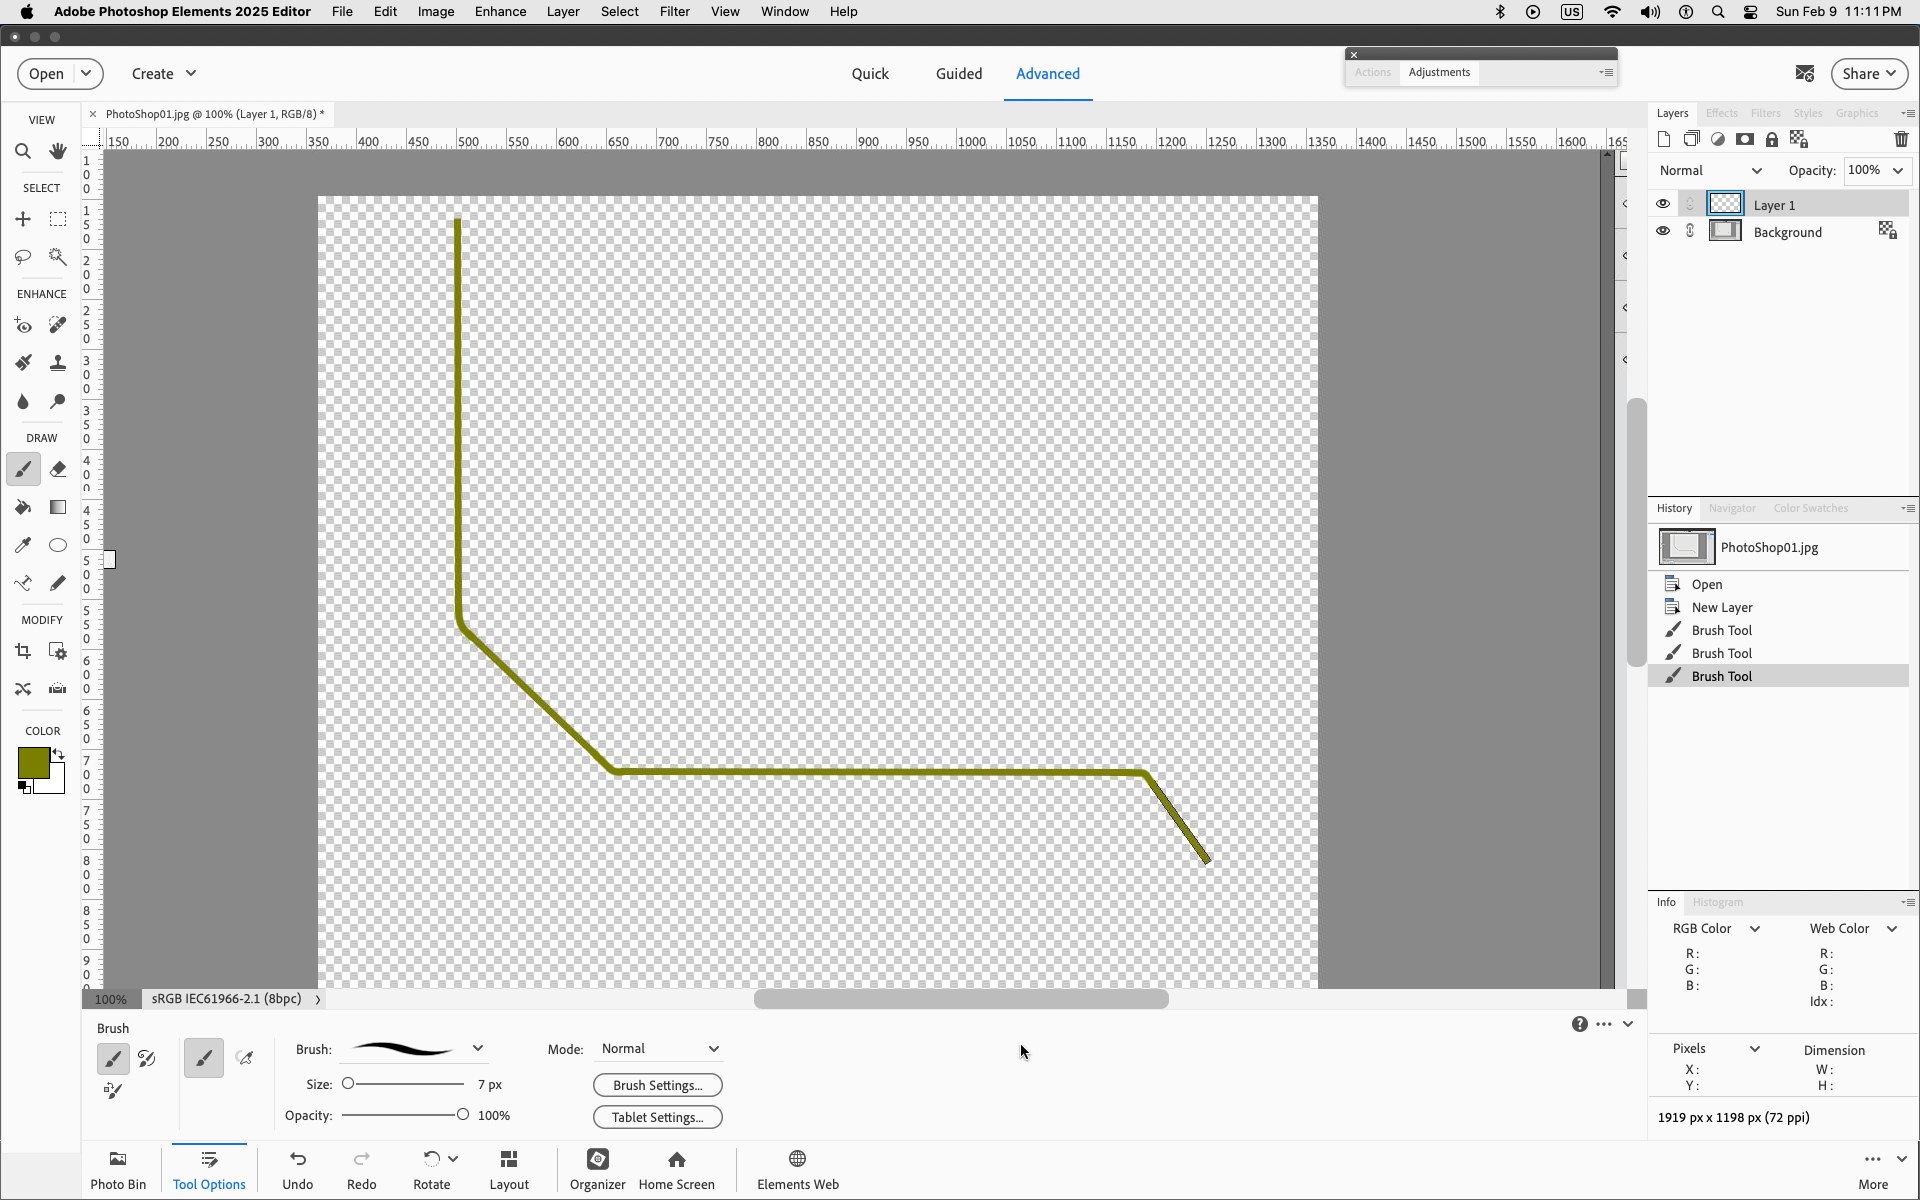The width and height of the screenshot is (1920, 1200).
Task: Hide Layer 1 visibility eye
Action: [1663, 204]
